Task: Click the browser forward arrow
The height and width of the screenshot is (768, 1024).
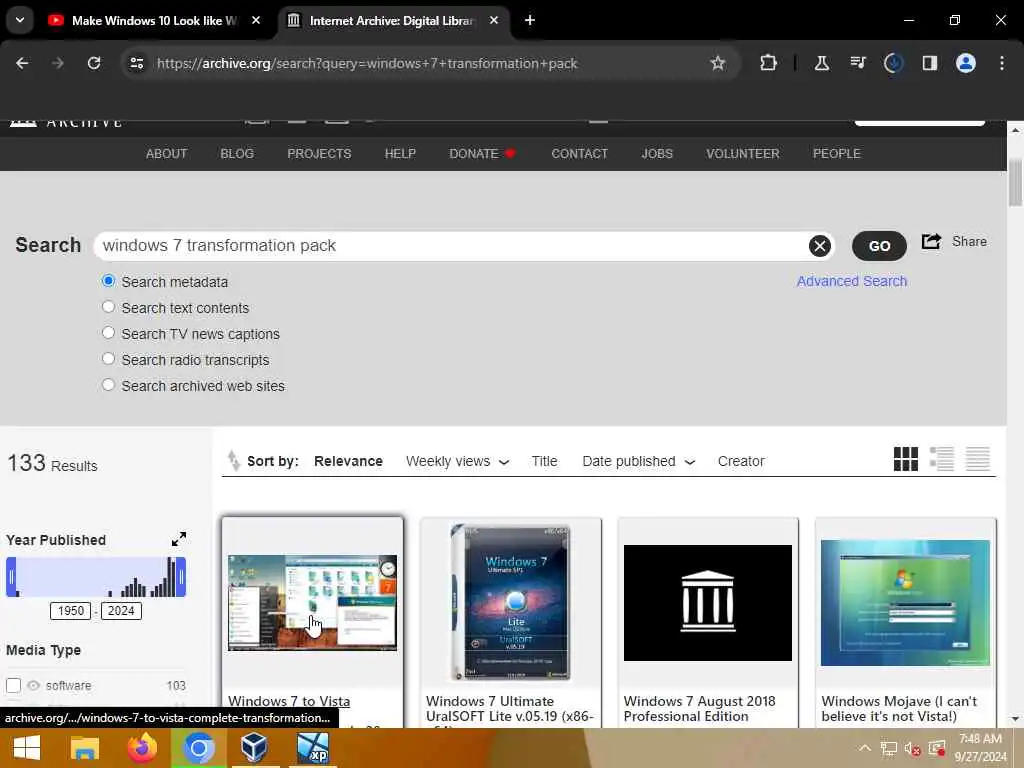Action: click(x=57, y=63)
